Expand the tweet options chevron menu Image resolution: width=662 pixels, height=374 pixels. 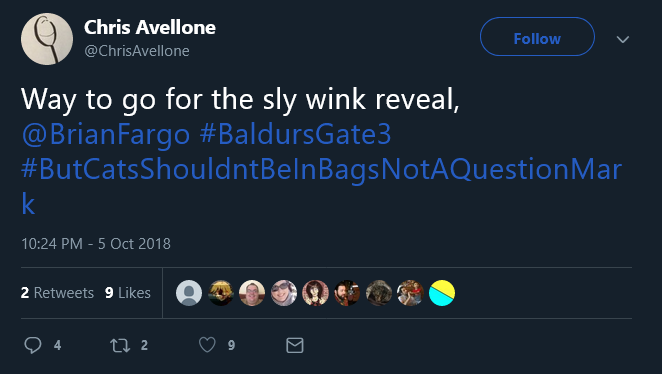pyautogui.click(x=623, y=39)
